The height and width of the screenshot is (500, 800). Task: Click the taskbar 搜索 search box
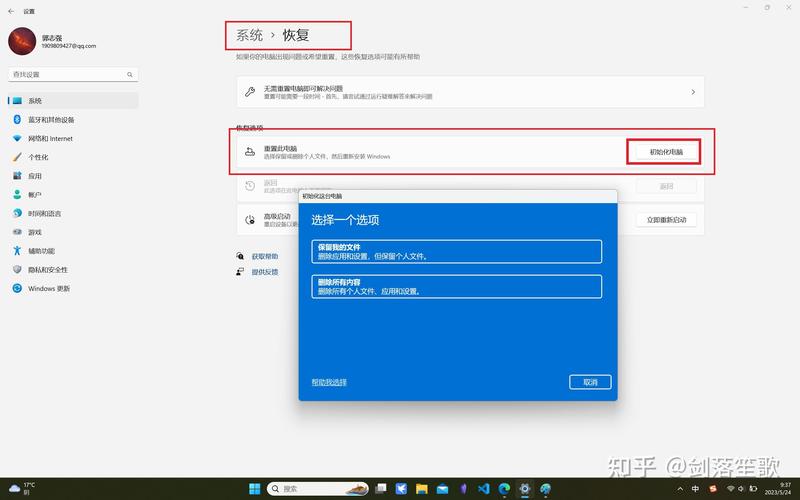317,489
